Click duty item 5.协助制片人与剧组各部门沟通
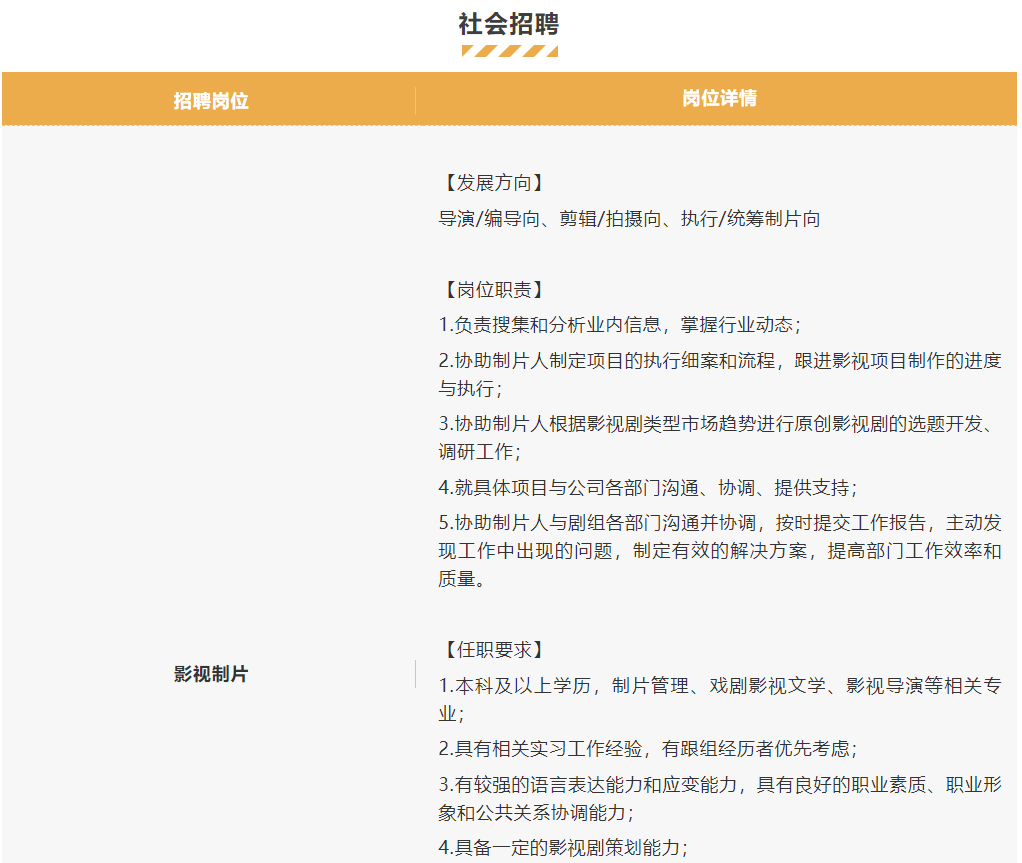This screenshot has width=1022, height=863. [x=720, y=551]
